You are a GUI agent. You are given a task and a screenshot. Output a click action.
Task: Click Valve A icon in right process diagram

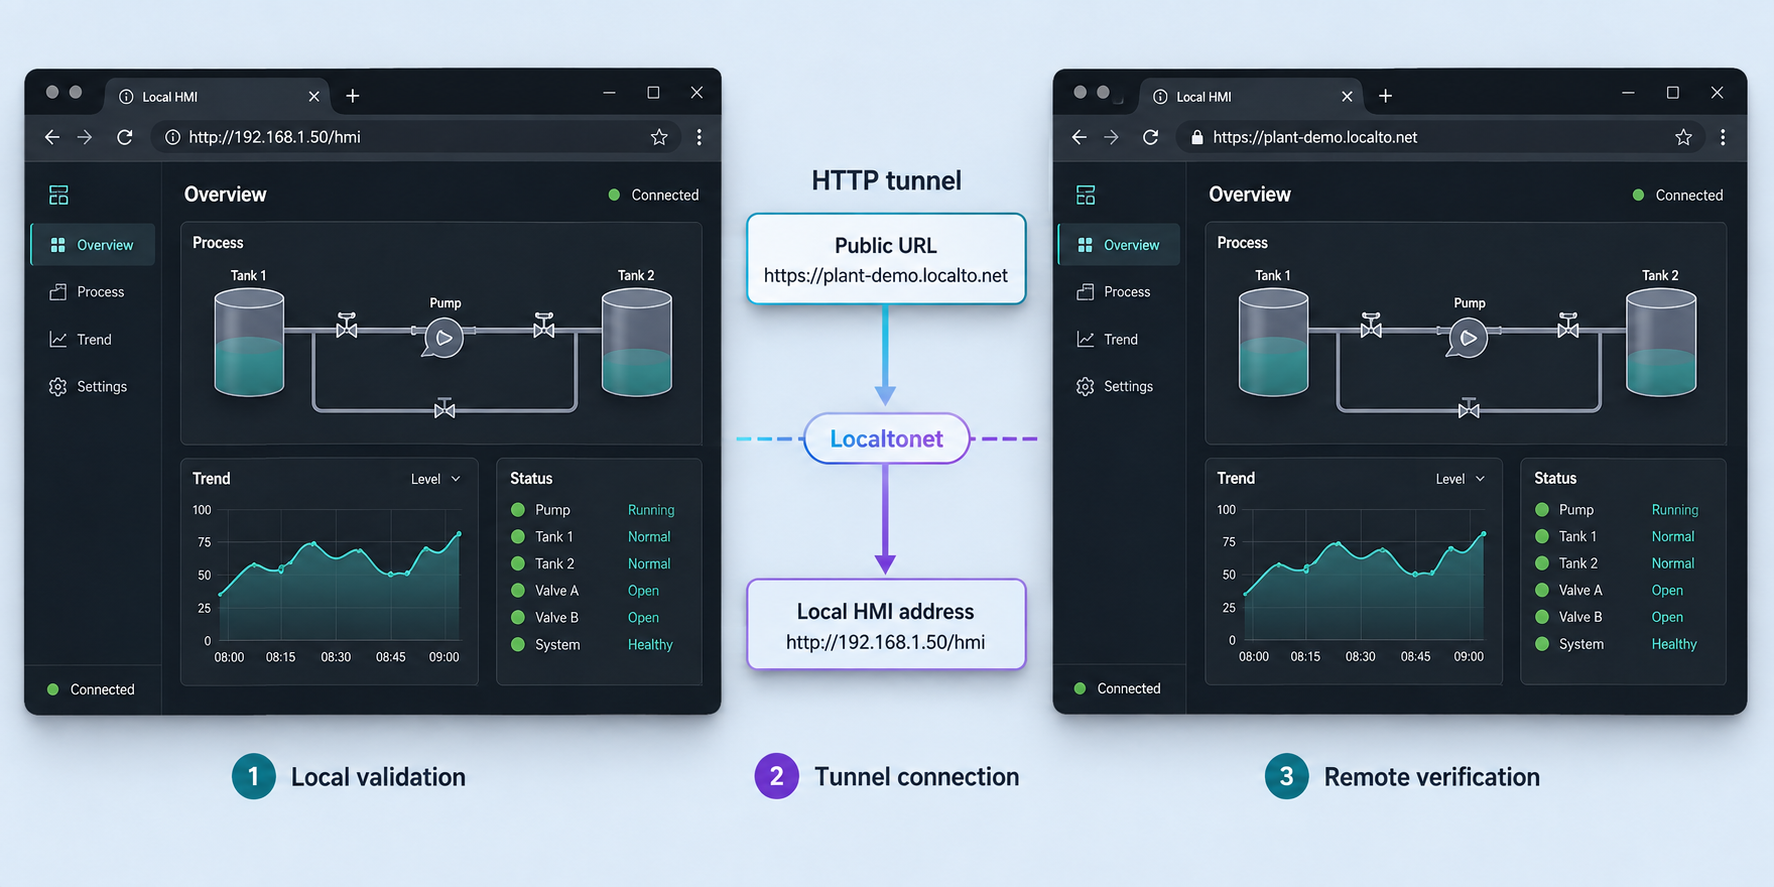point(1371,326)
